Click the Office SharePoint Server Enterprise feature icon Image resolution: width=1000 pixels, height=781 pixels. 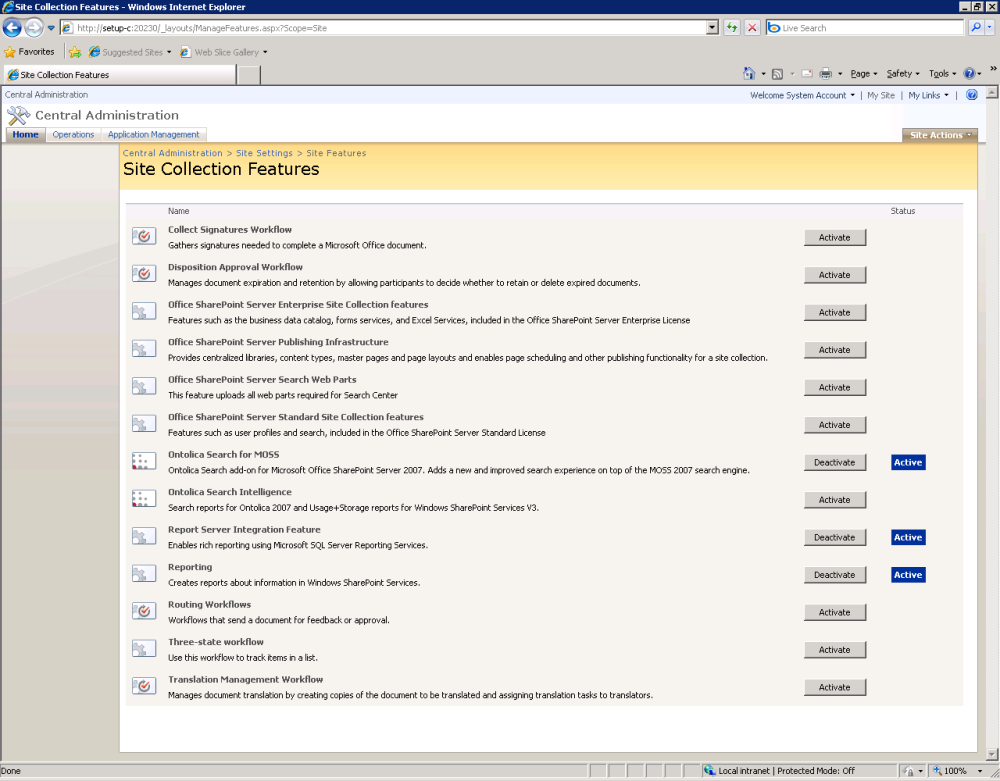(144, 312)
